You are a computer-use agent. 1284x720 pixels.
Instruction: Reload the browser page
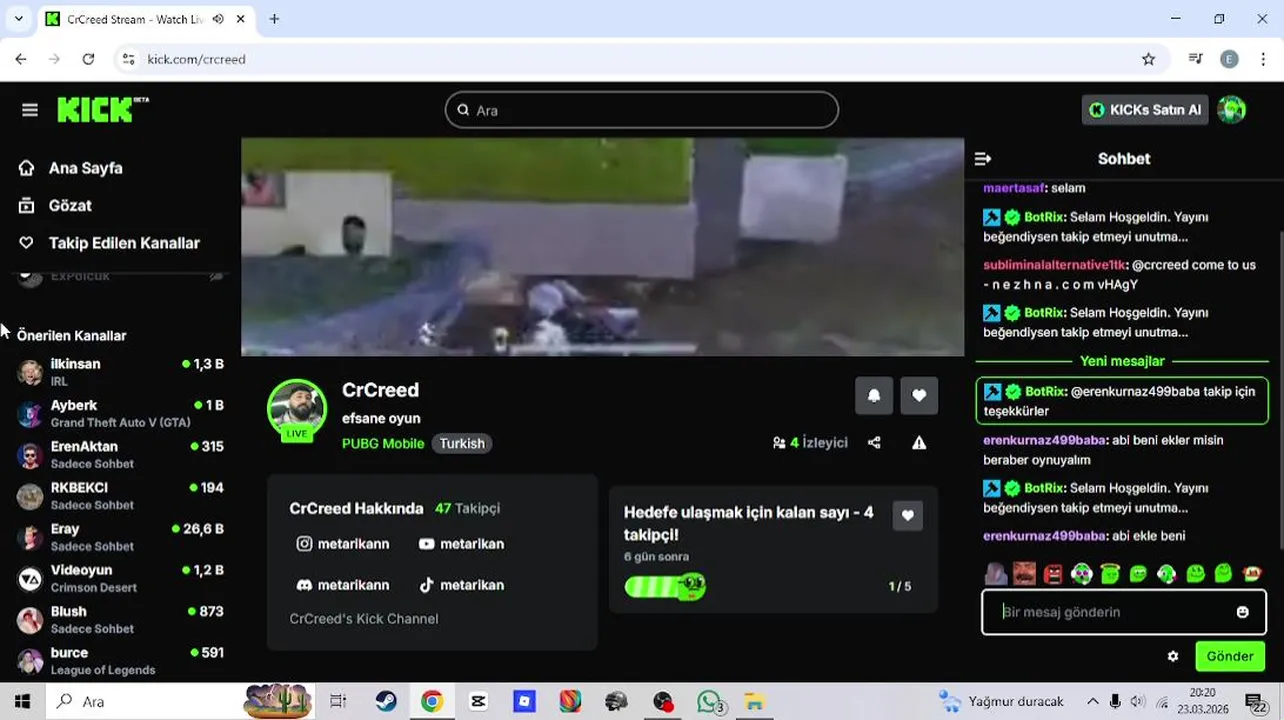point(88,59)
